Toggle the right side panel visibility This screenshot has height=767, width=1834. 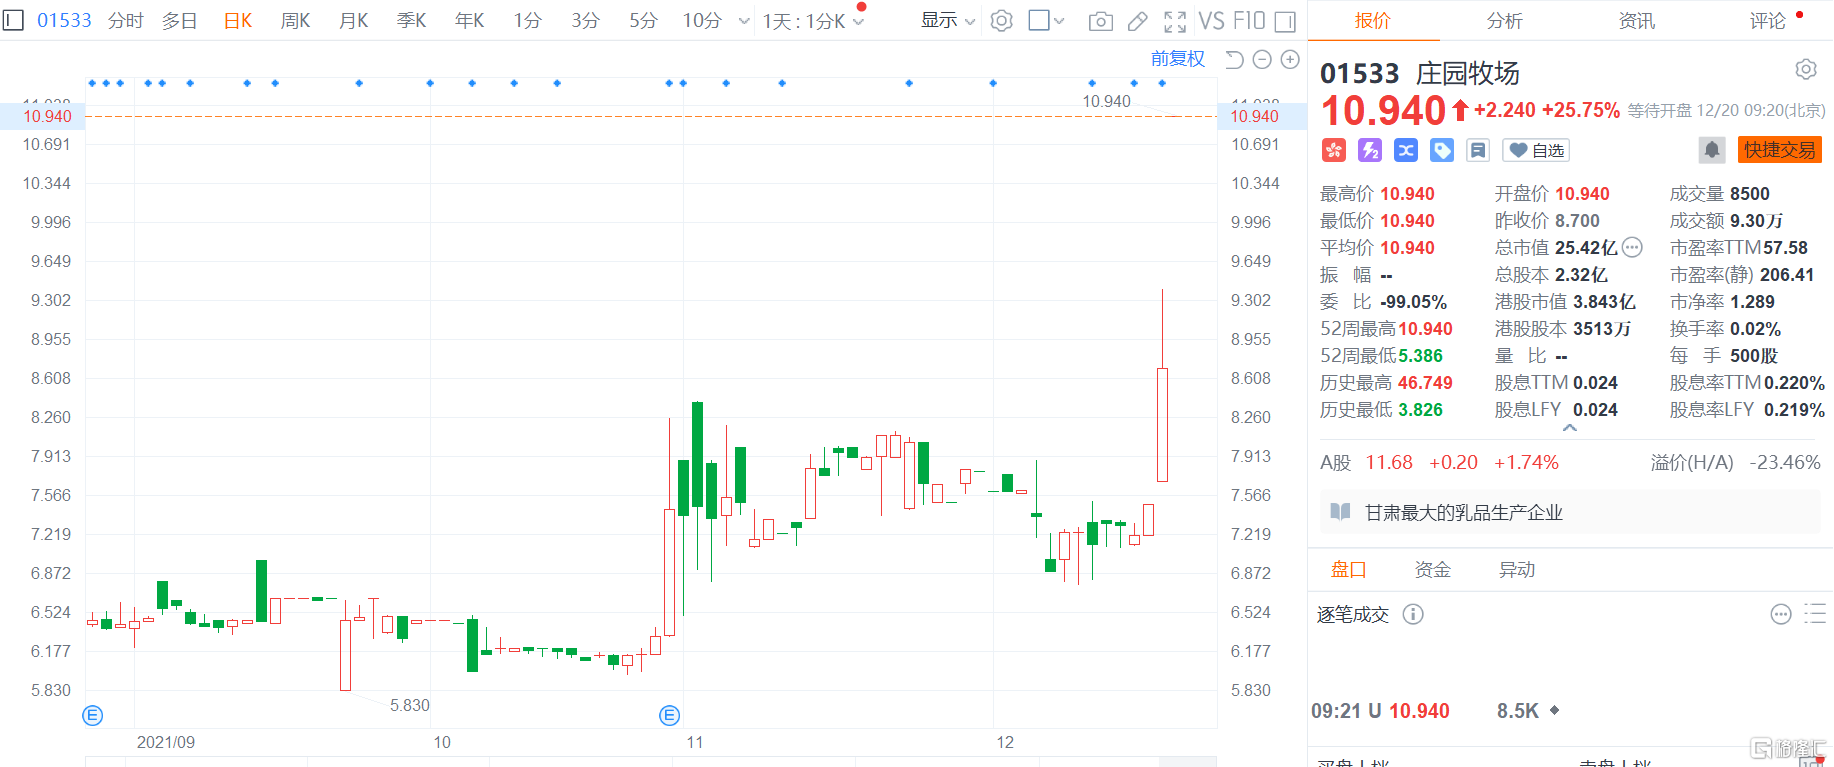pyautogui.click(x=1286, y=21)
